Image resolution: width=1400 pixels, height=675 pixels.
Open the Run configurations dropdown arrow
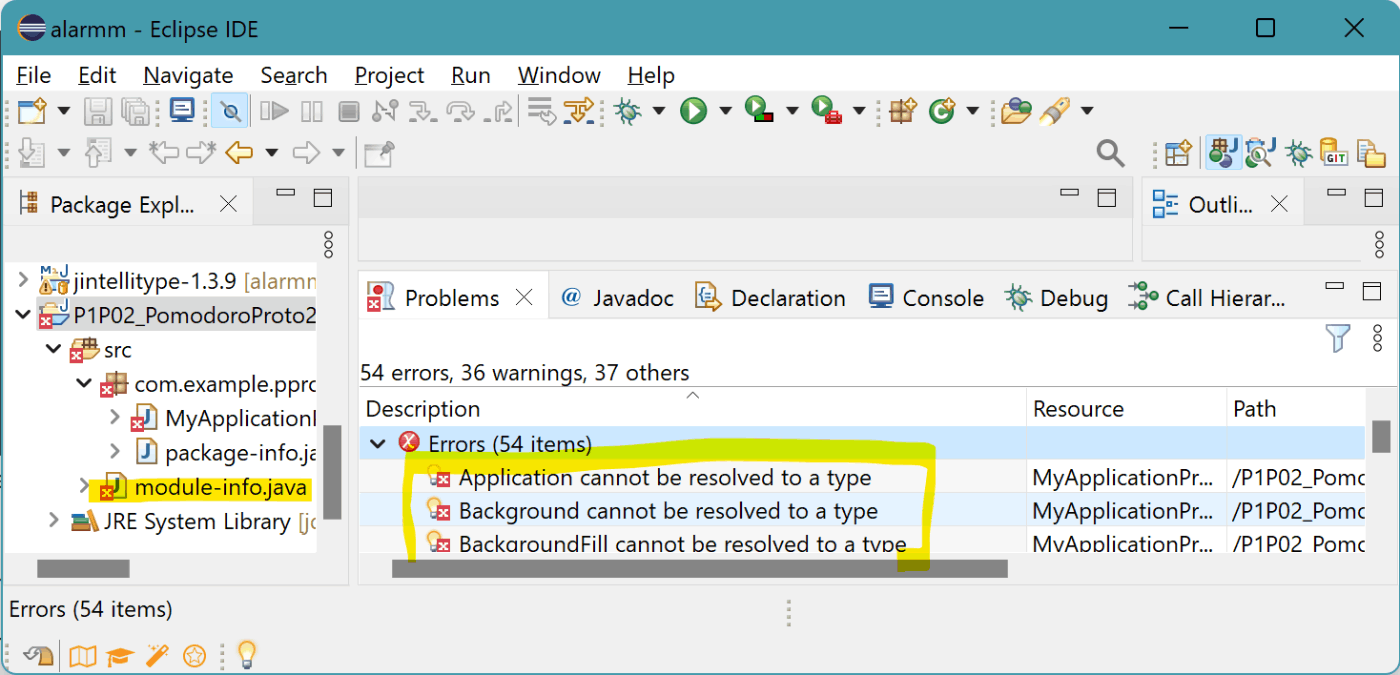pyautogui.click(x=725, y=110)
